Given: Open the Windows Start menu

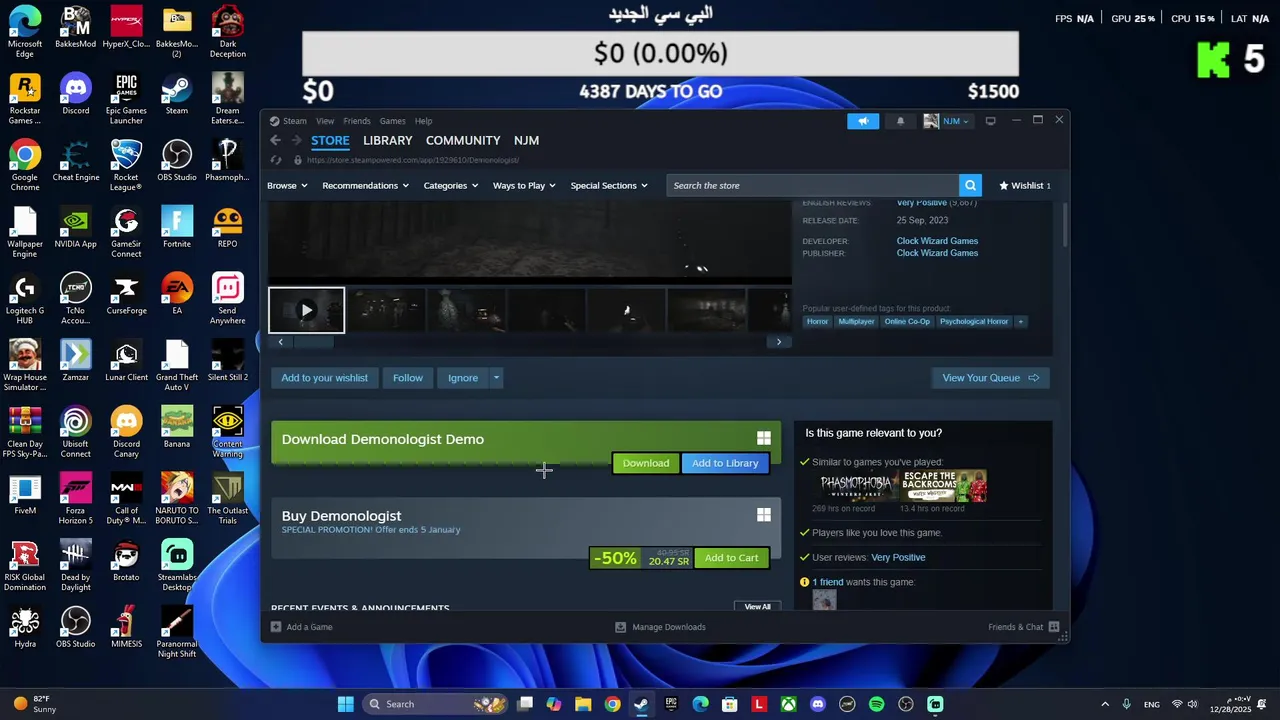Looking at the screenshot, I should [346, 704].
